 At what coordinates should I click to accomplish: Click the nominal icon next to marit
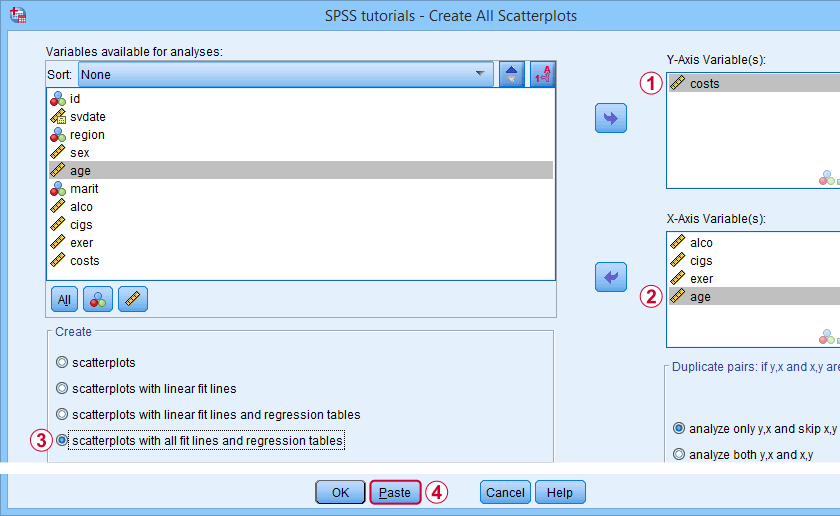click(58, 189)
